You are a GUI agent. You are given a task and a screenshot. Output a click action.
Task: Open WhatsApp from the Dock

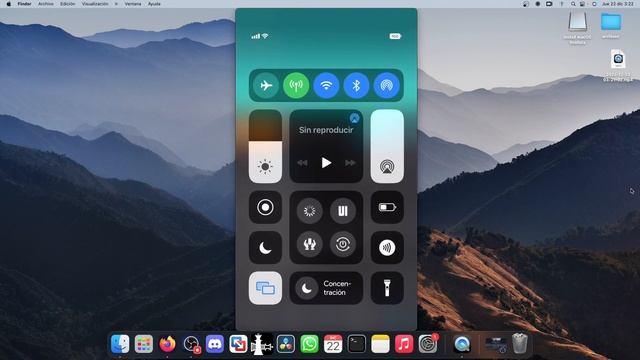click(x=309, y=344)
